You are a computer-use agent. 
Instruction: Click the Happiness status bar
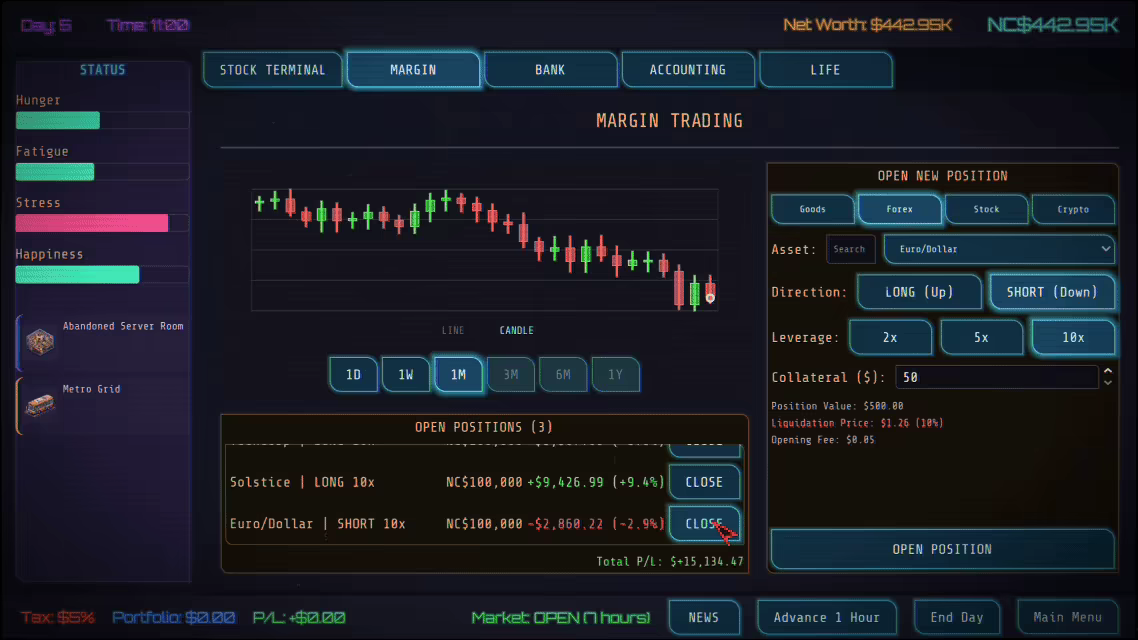(x=102, y=274)
